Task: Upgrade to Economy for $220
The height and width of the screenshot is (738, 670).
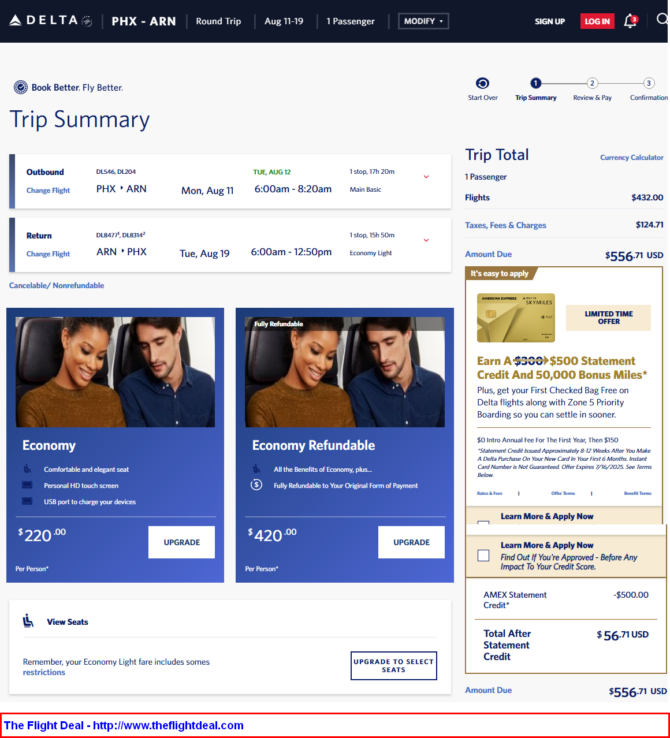Action: [182, 542]
